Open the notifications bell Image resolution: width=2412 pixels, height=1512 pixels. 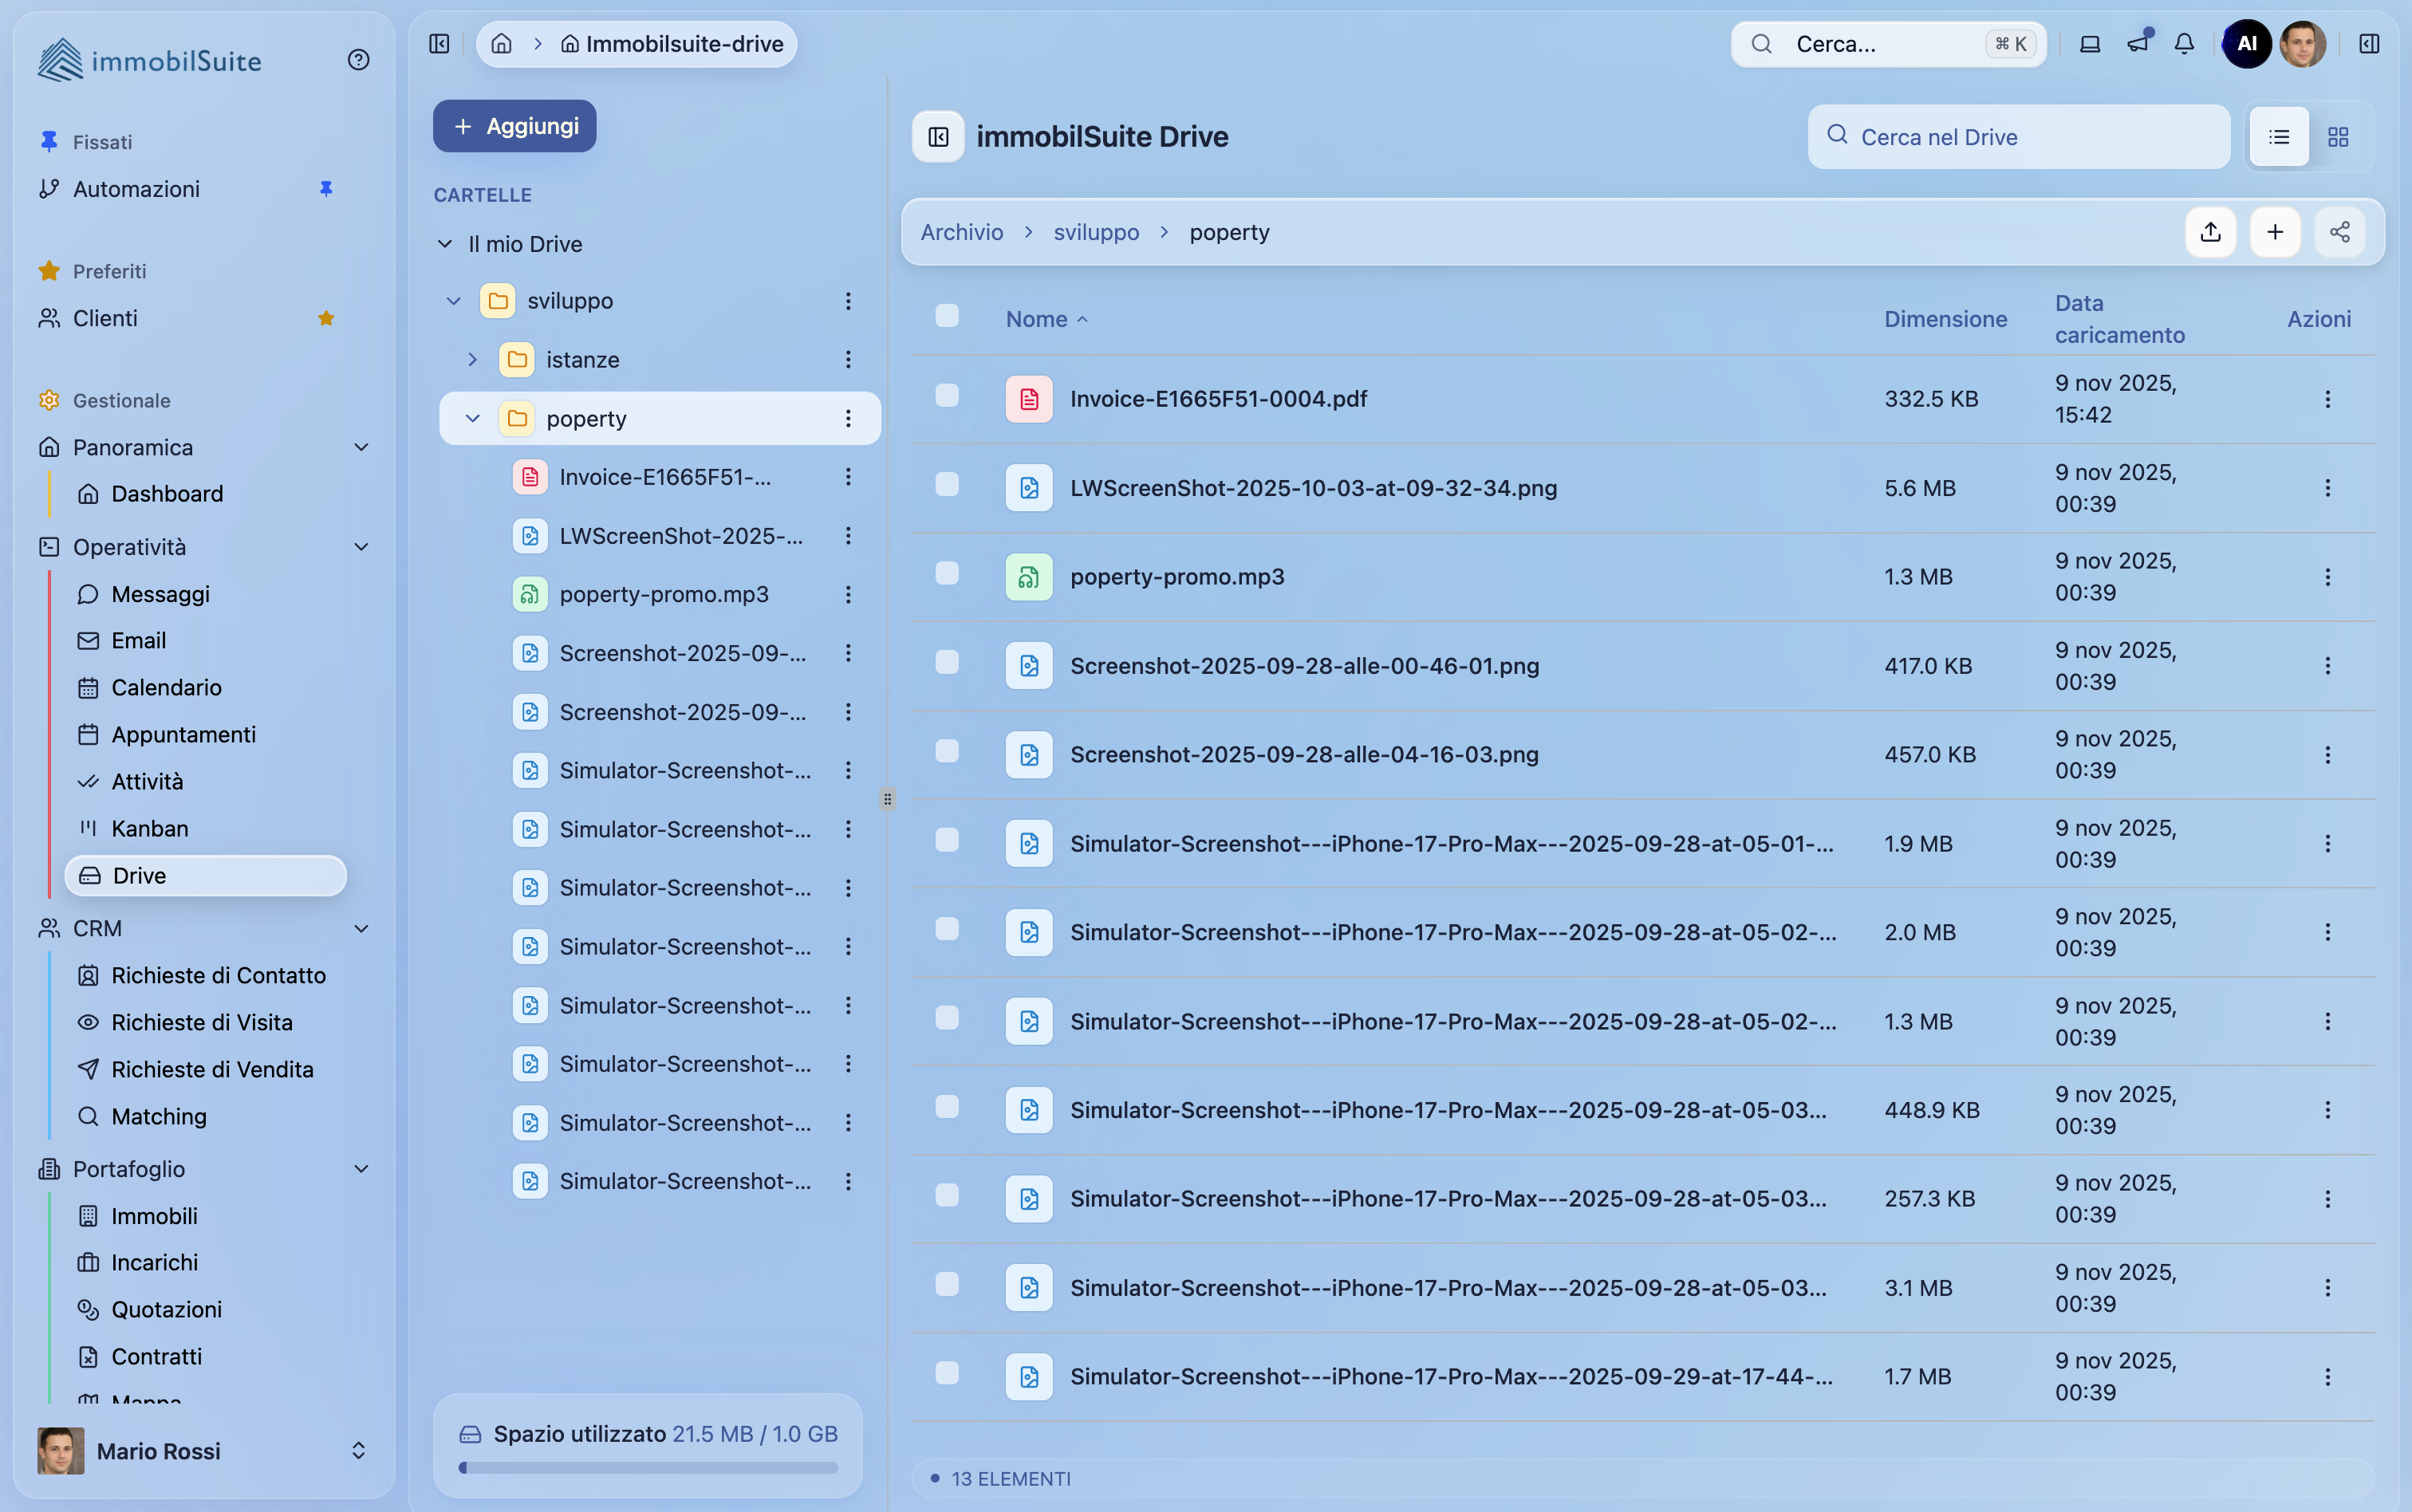[2184, 44]
